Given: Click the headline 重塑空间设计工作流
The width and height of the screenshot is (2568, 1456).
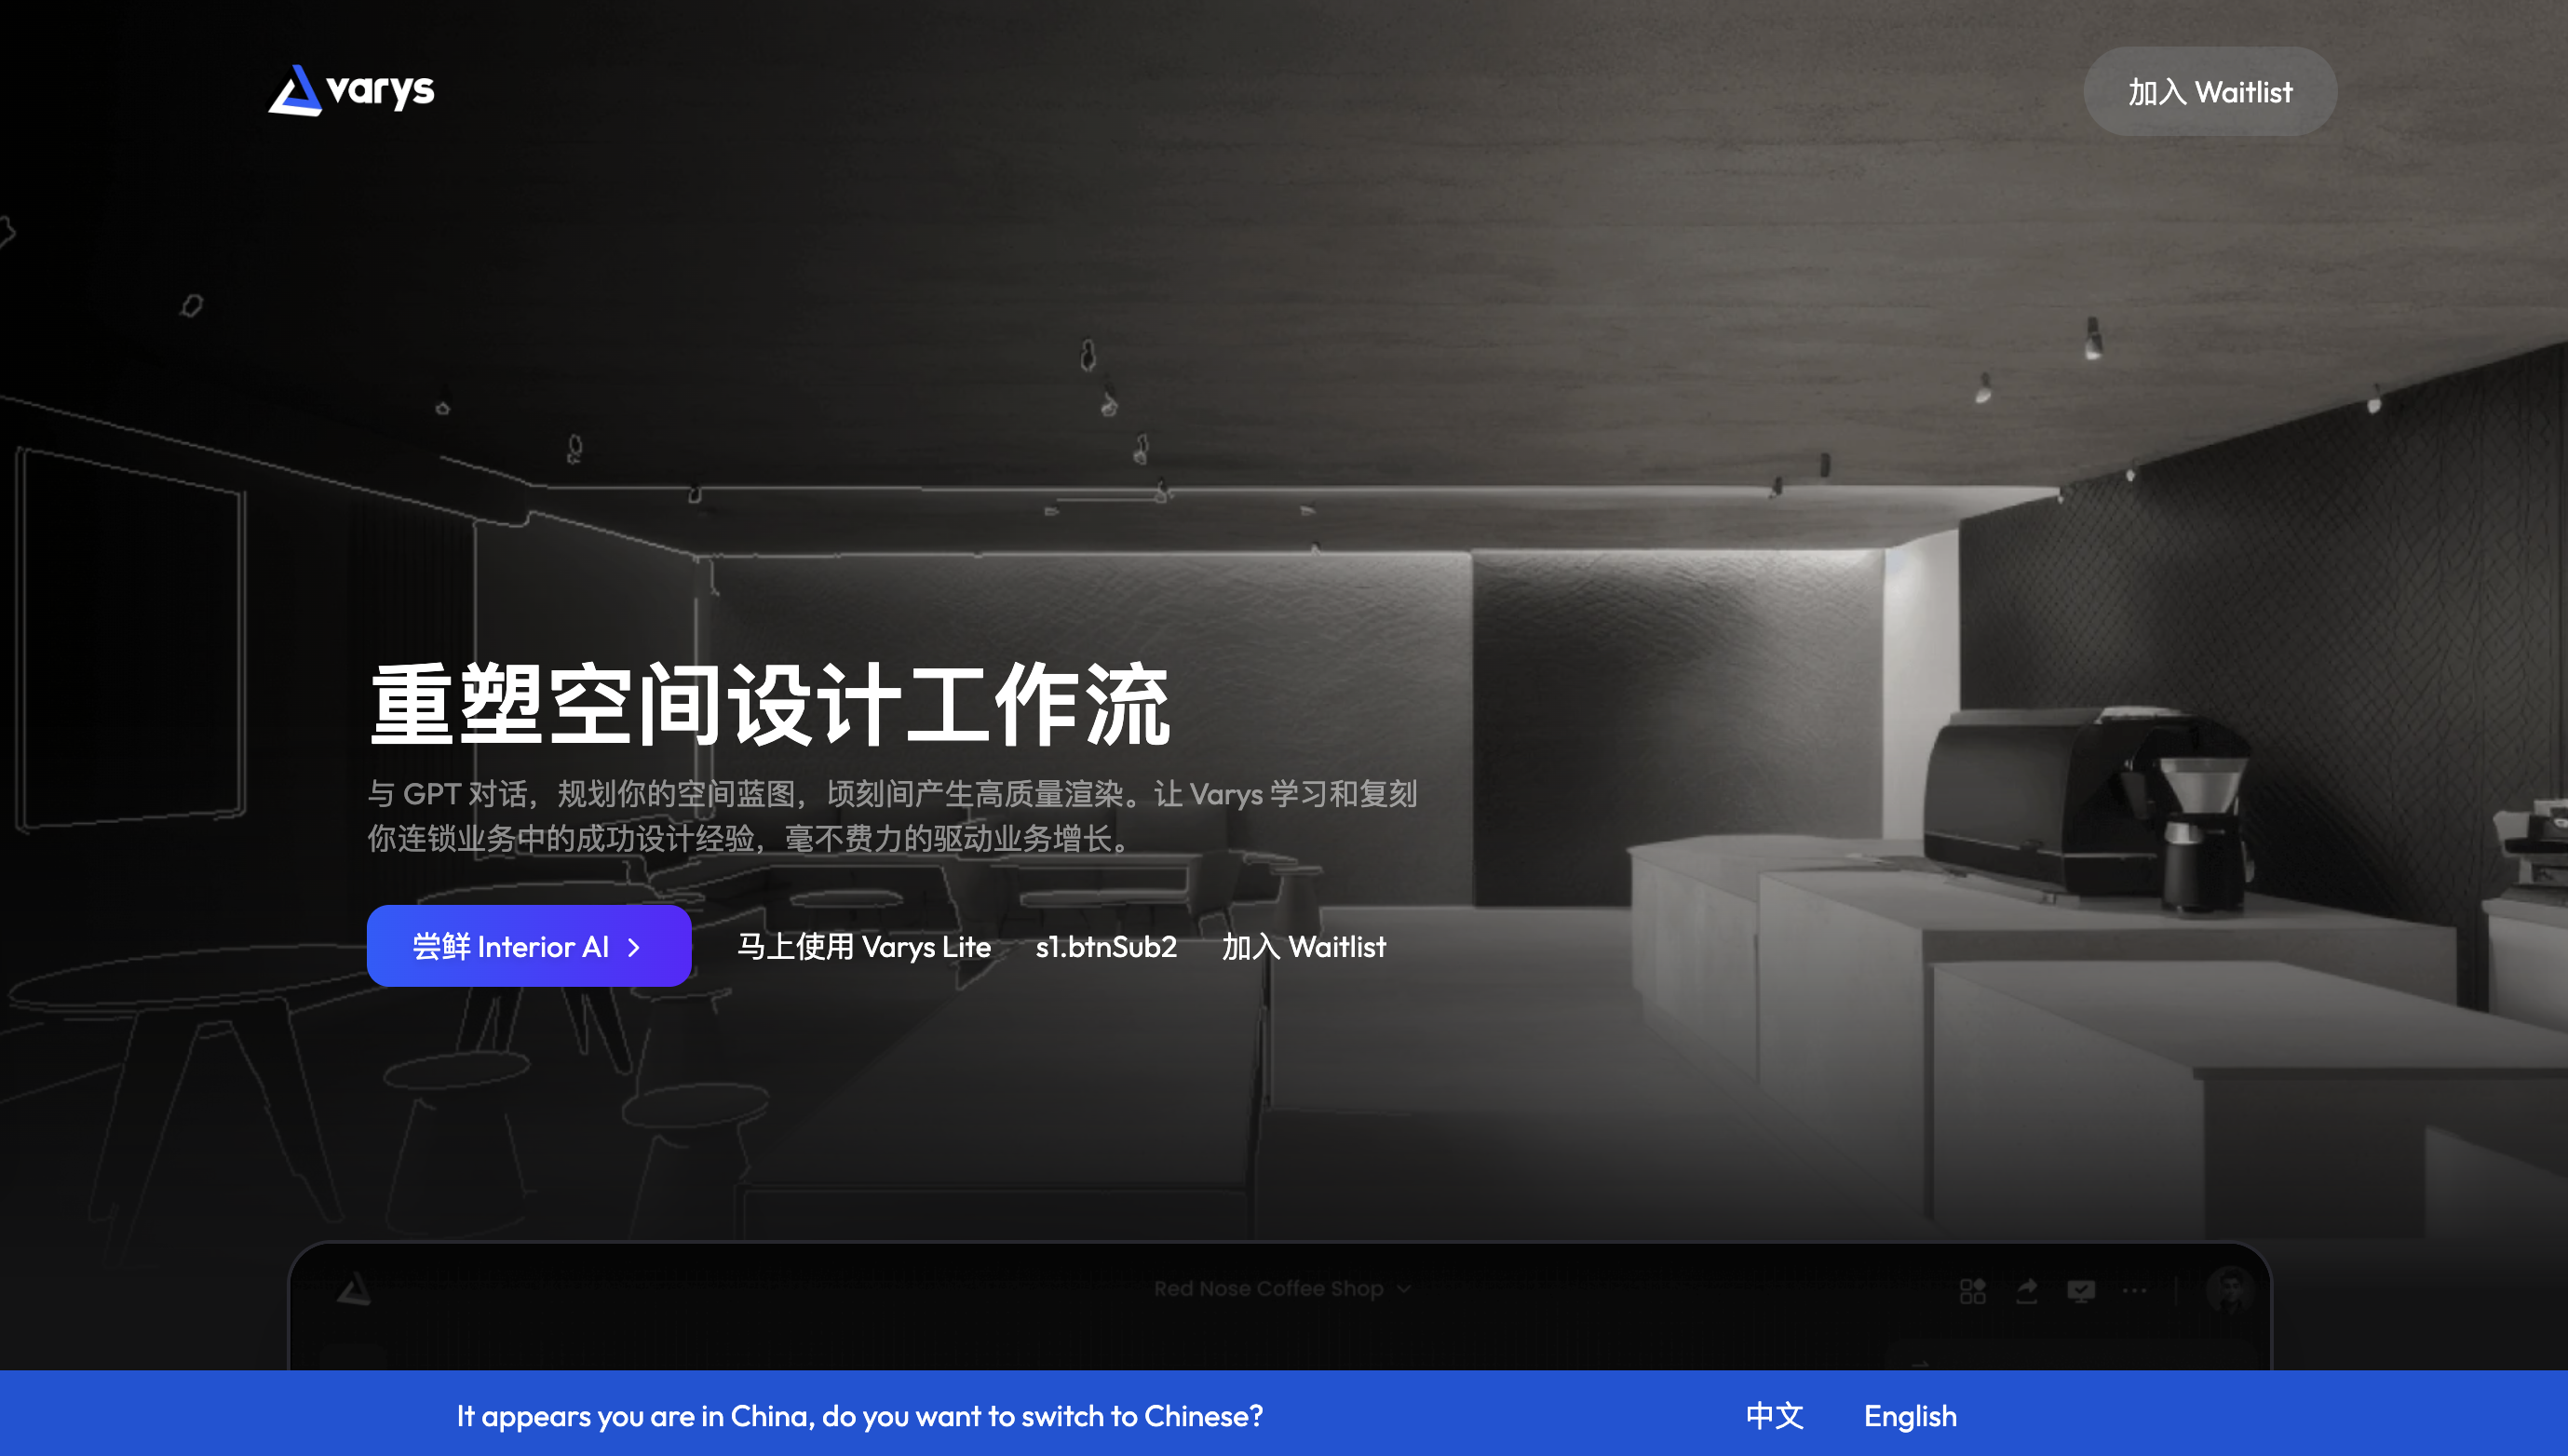Looking at the screenshot, I should 769,703.
